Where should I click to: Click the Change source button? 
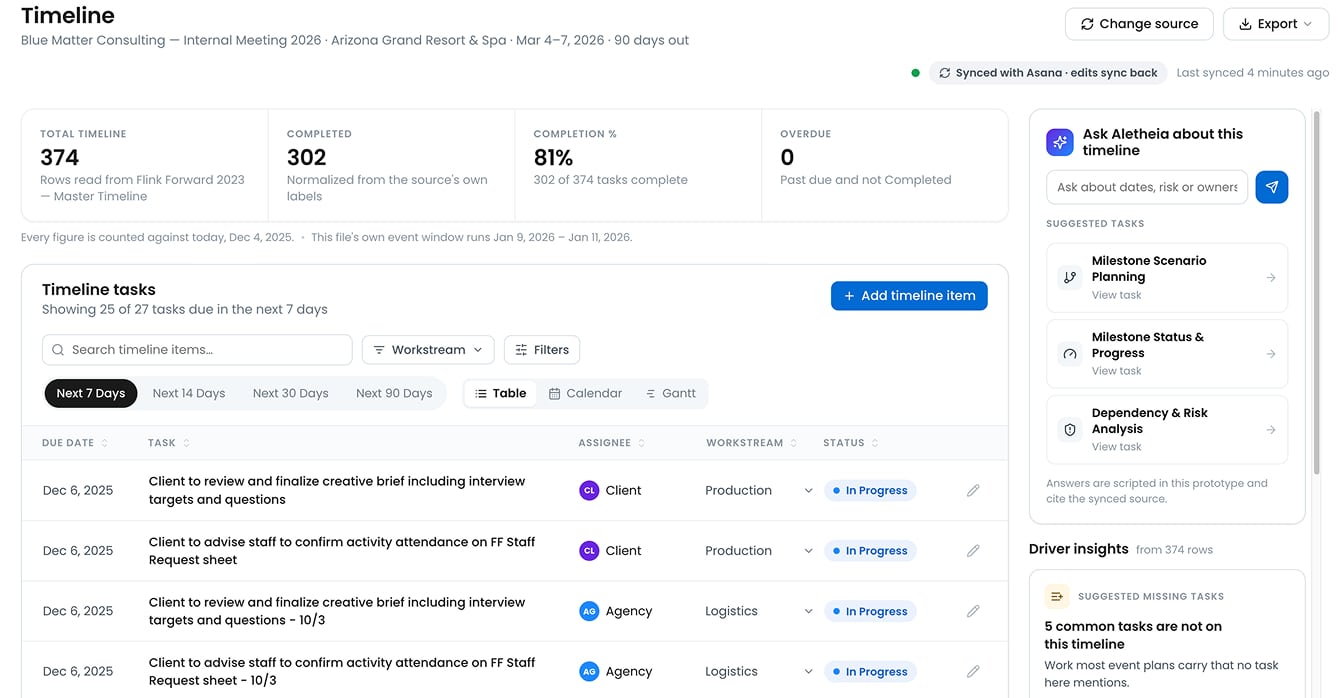(x=1139, y=24)
